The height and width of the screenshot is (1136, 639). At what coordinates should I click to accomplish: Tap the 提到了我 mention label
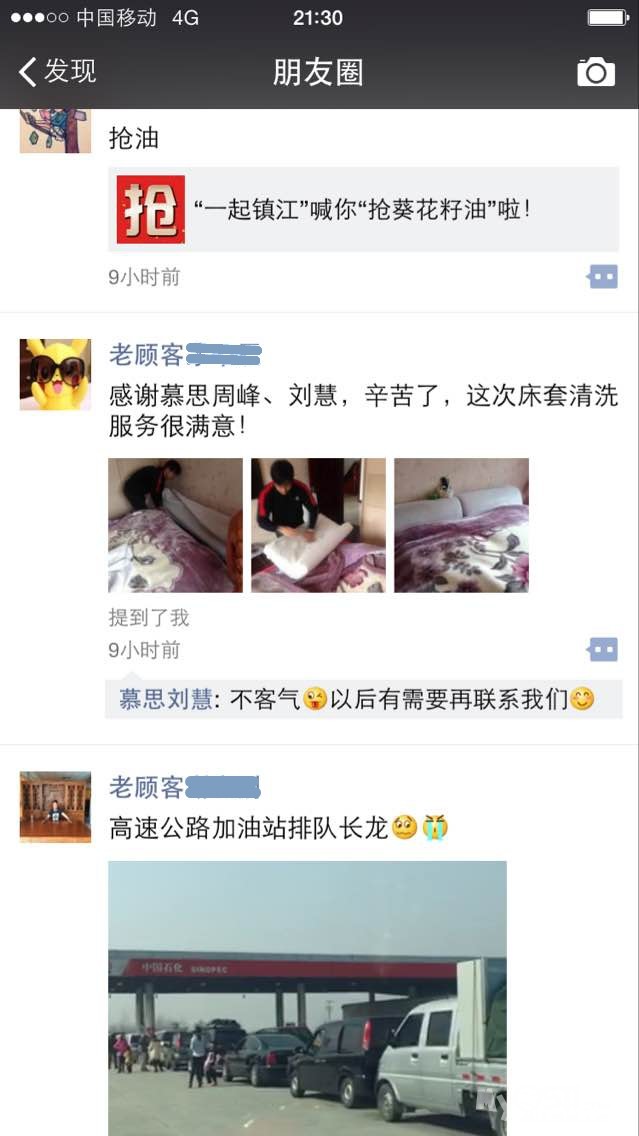(x=149, y=618)
